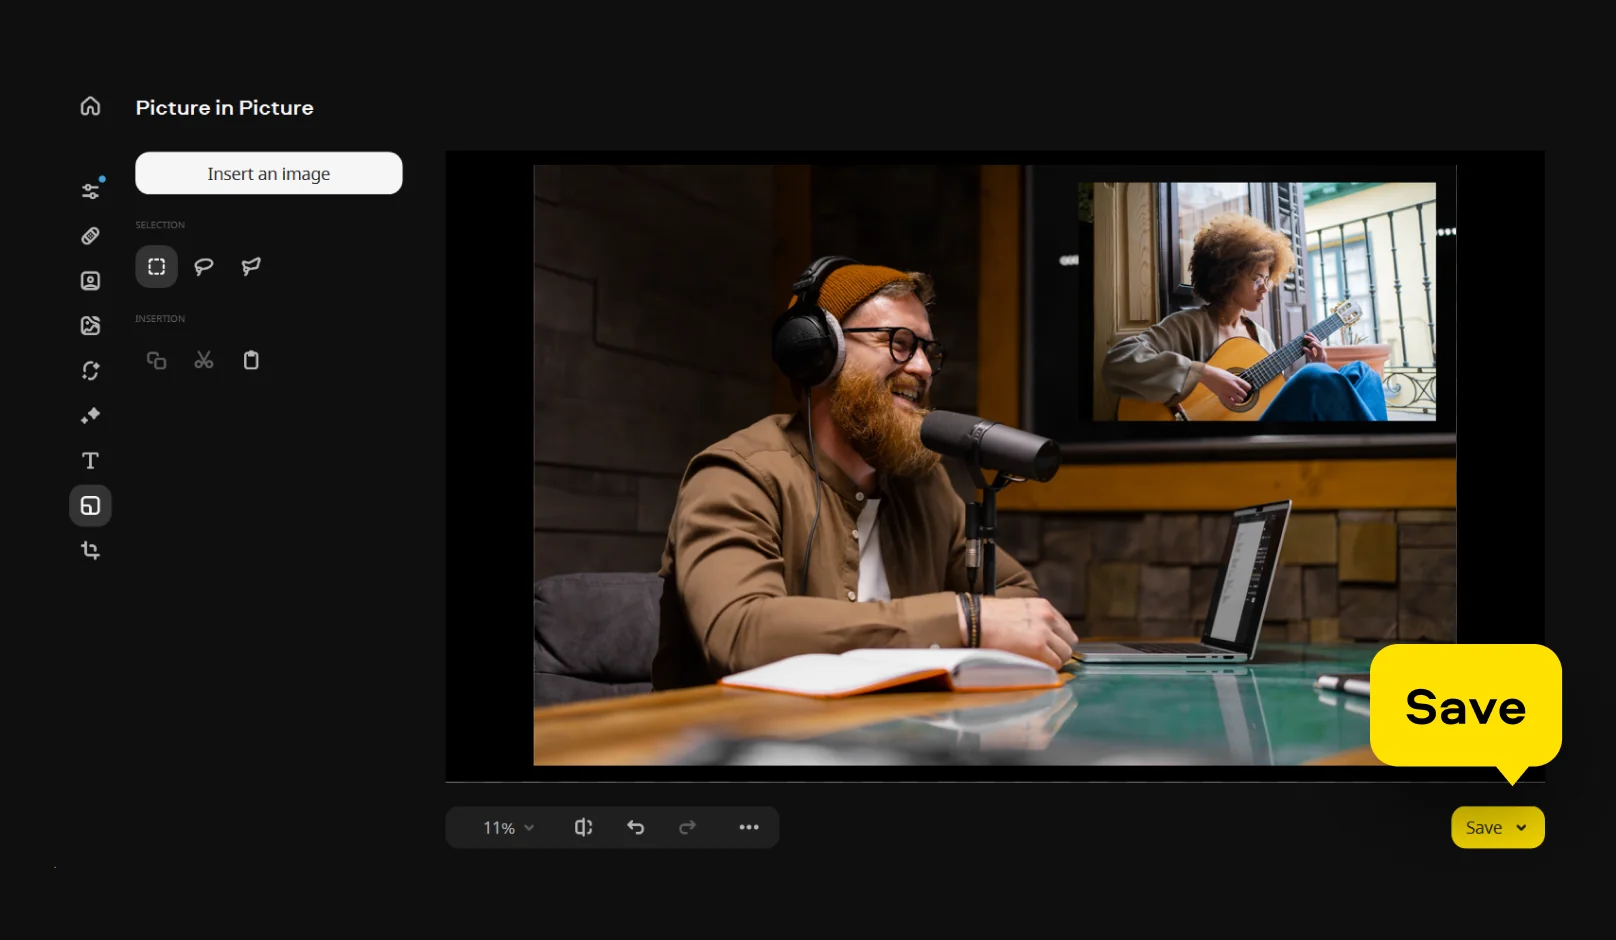Open the Save options dropdown arrow

pyautogui.click(x=1521, y=828)
